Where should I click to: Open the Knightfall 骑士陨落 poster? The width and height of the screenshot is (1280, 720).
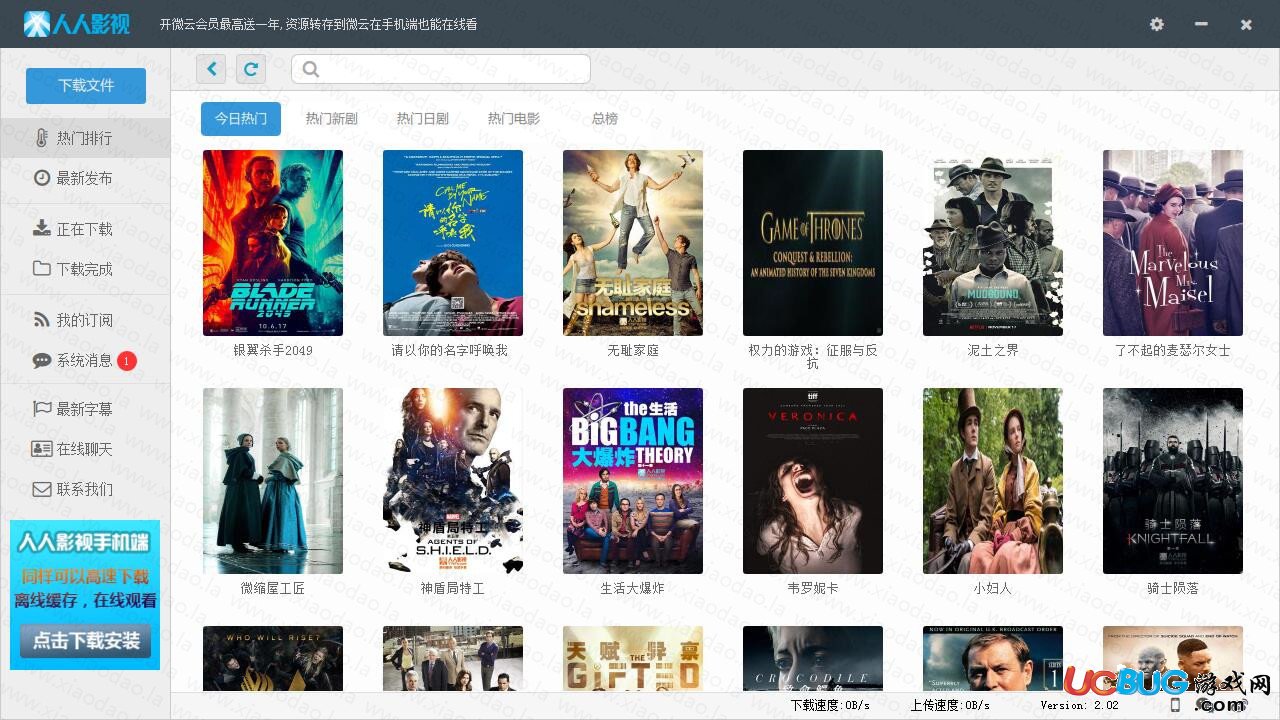click(1173, 481)
